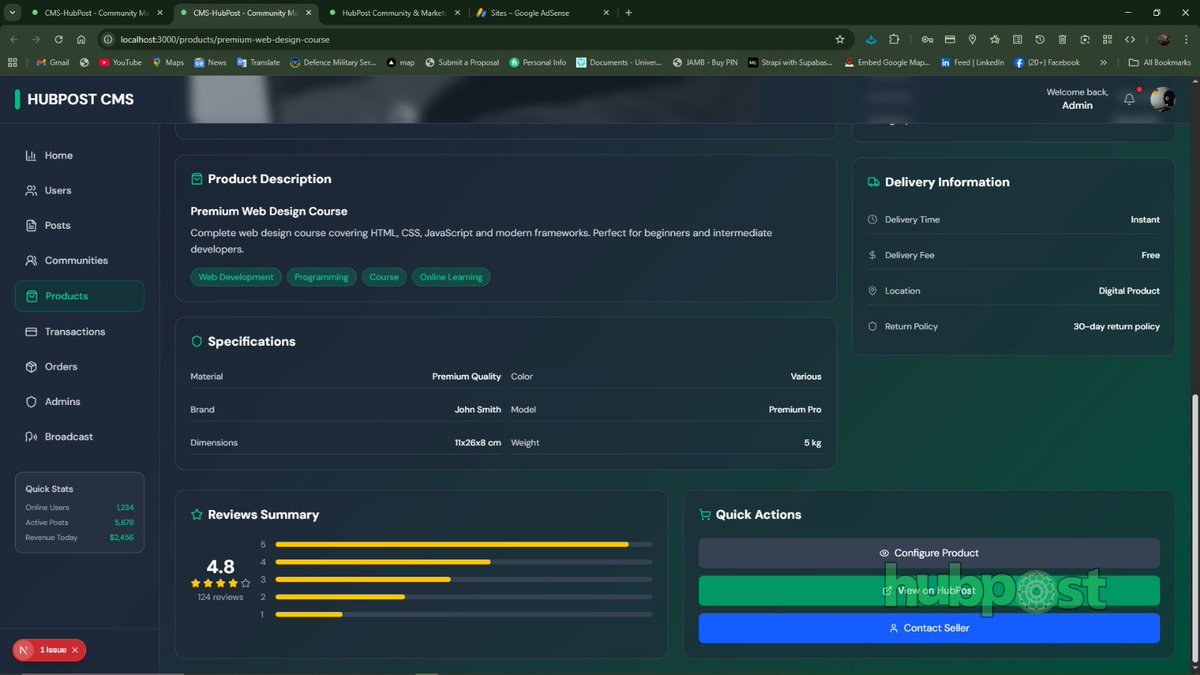Click the HUBPOST CMS logo title
The height and width of the screenshot is (675, 1200).
click(x=80, y=99)
